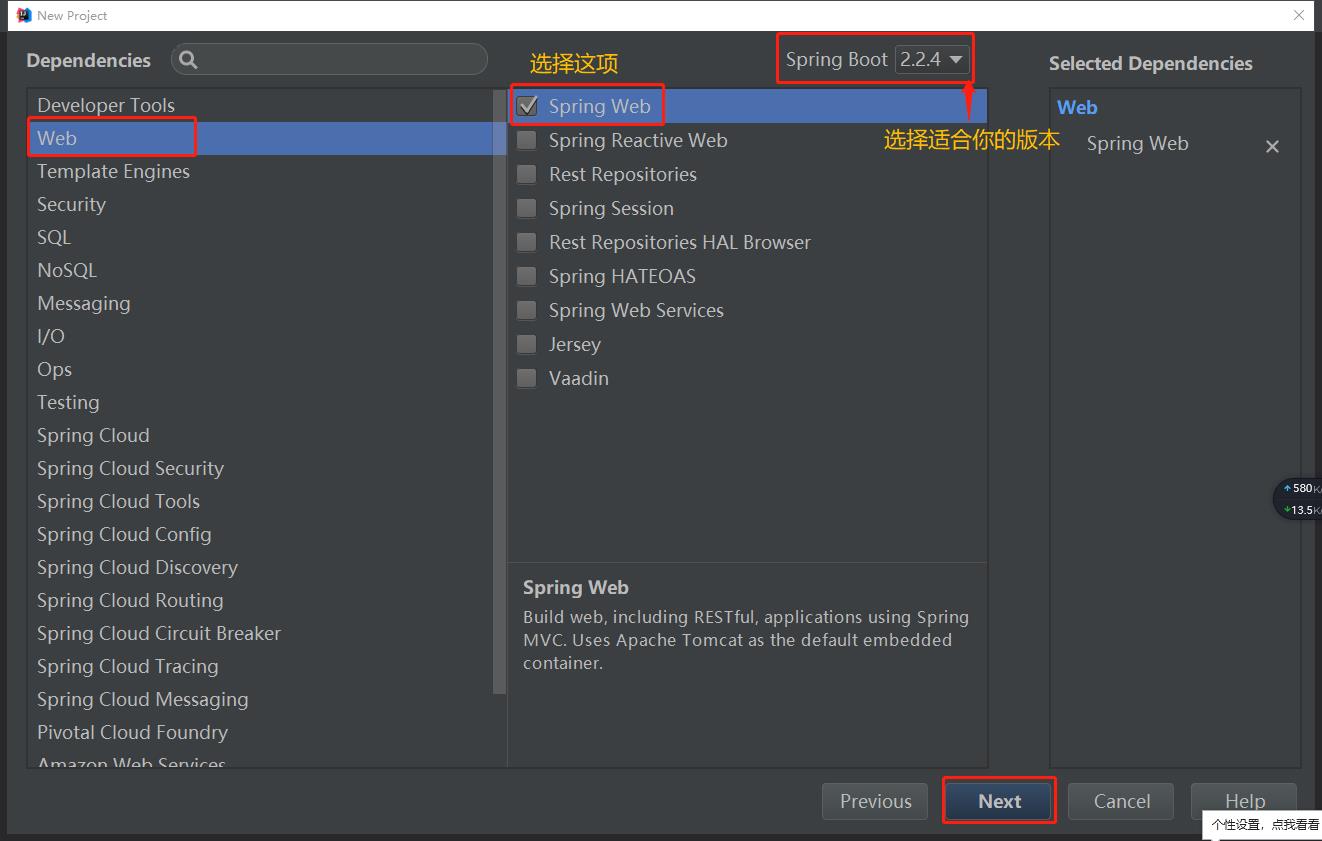Click the Next button
Viewport: 1322px width, 841px height.
click(999, 801)
